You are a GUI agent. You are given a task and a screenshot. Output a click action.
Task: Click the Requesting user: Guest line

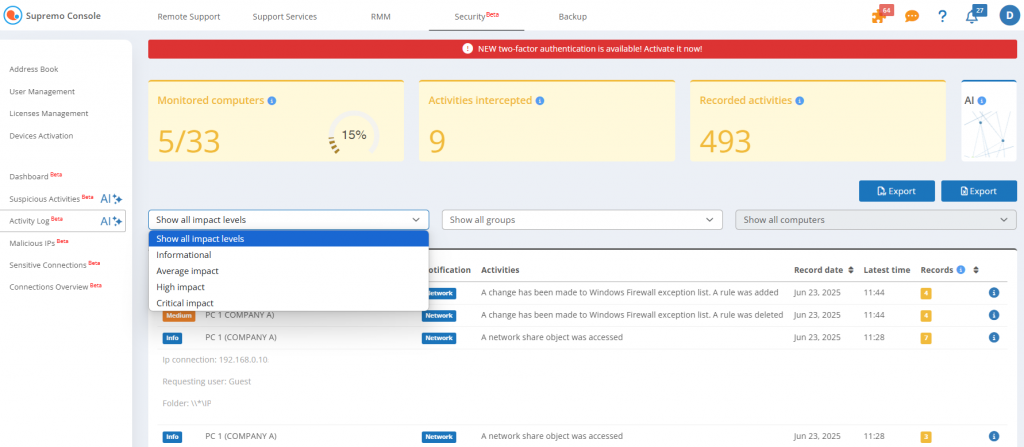pos(206,382)
